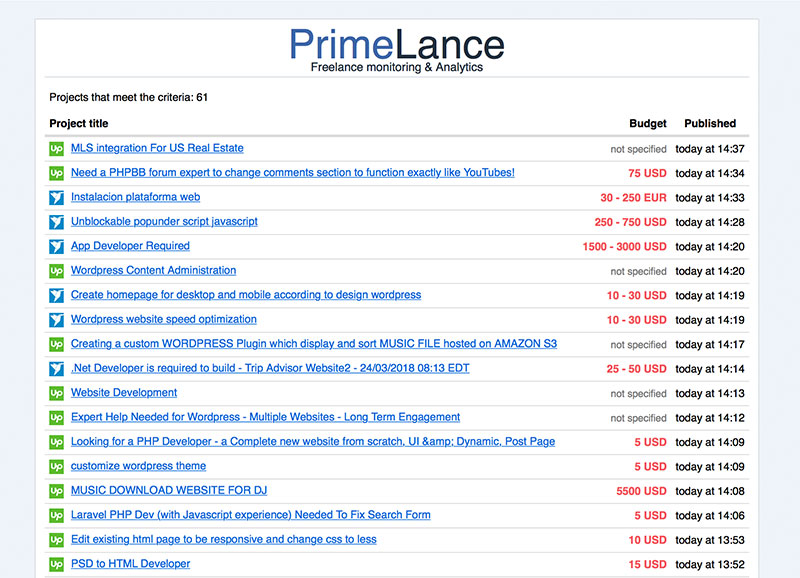
Task: Click Freelancer icon beside Unblockable popunder script
Action: (x=56, y=222)
